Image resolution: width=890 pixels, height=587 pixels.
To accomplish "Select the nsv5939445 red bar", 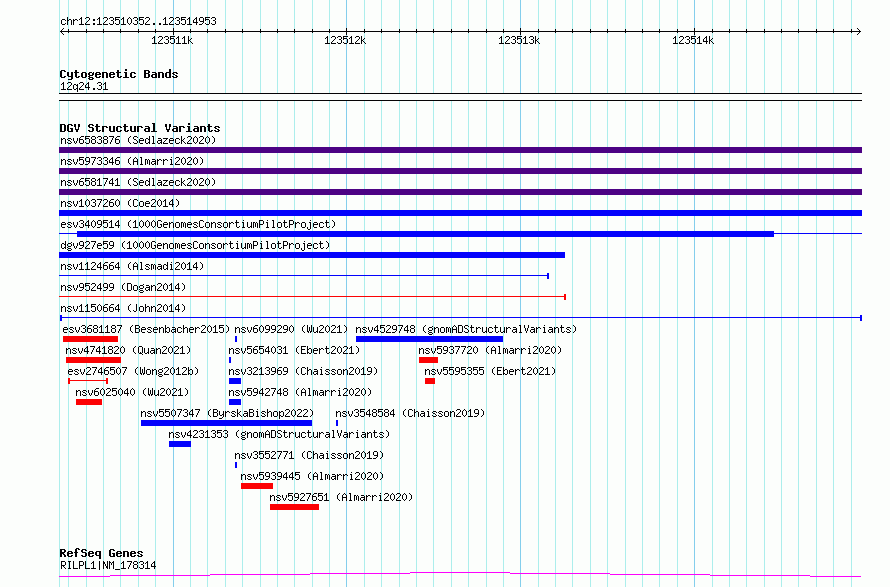I will pos(257,486).
